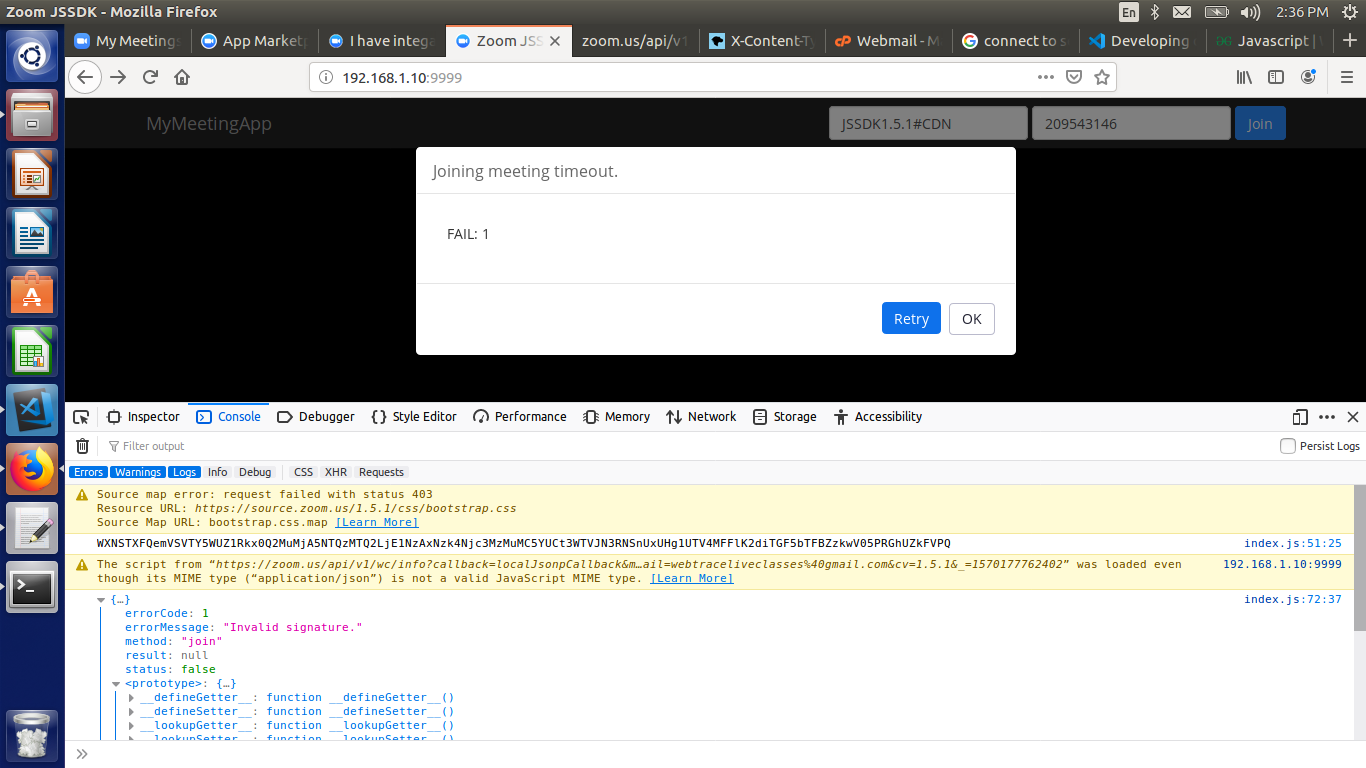This screenshot has height=768, width=1366.
Task: Expand the __lookupGetter__ function entry
Action: pos(132,726)
